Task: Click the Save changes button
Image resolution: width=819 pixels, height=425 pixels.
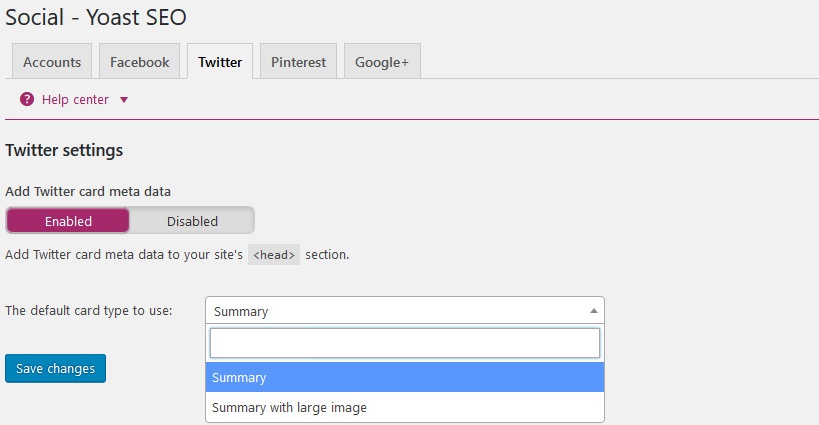Action: 55,368
